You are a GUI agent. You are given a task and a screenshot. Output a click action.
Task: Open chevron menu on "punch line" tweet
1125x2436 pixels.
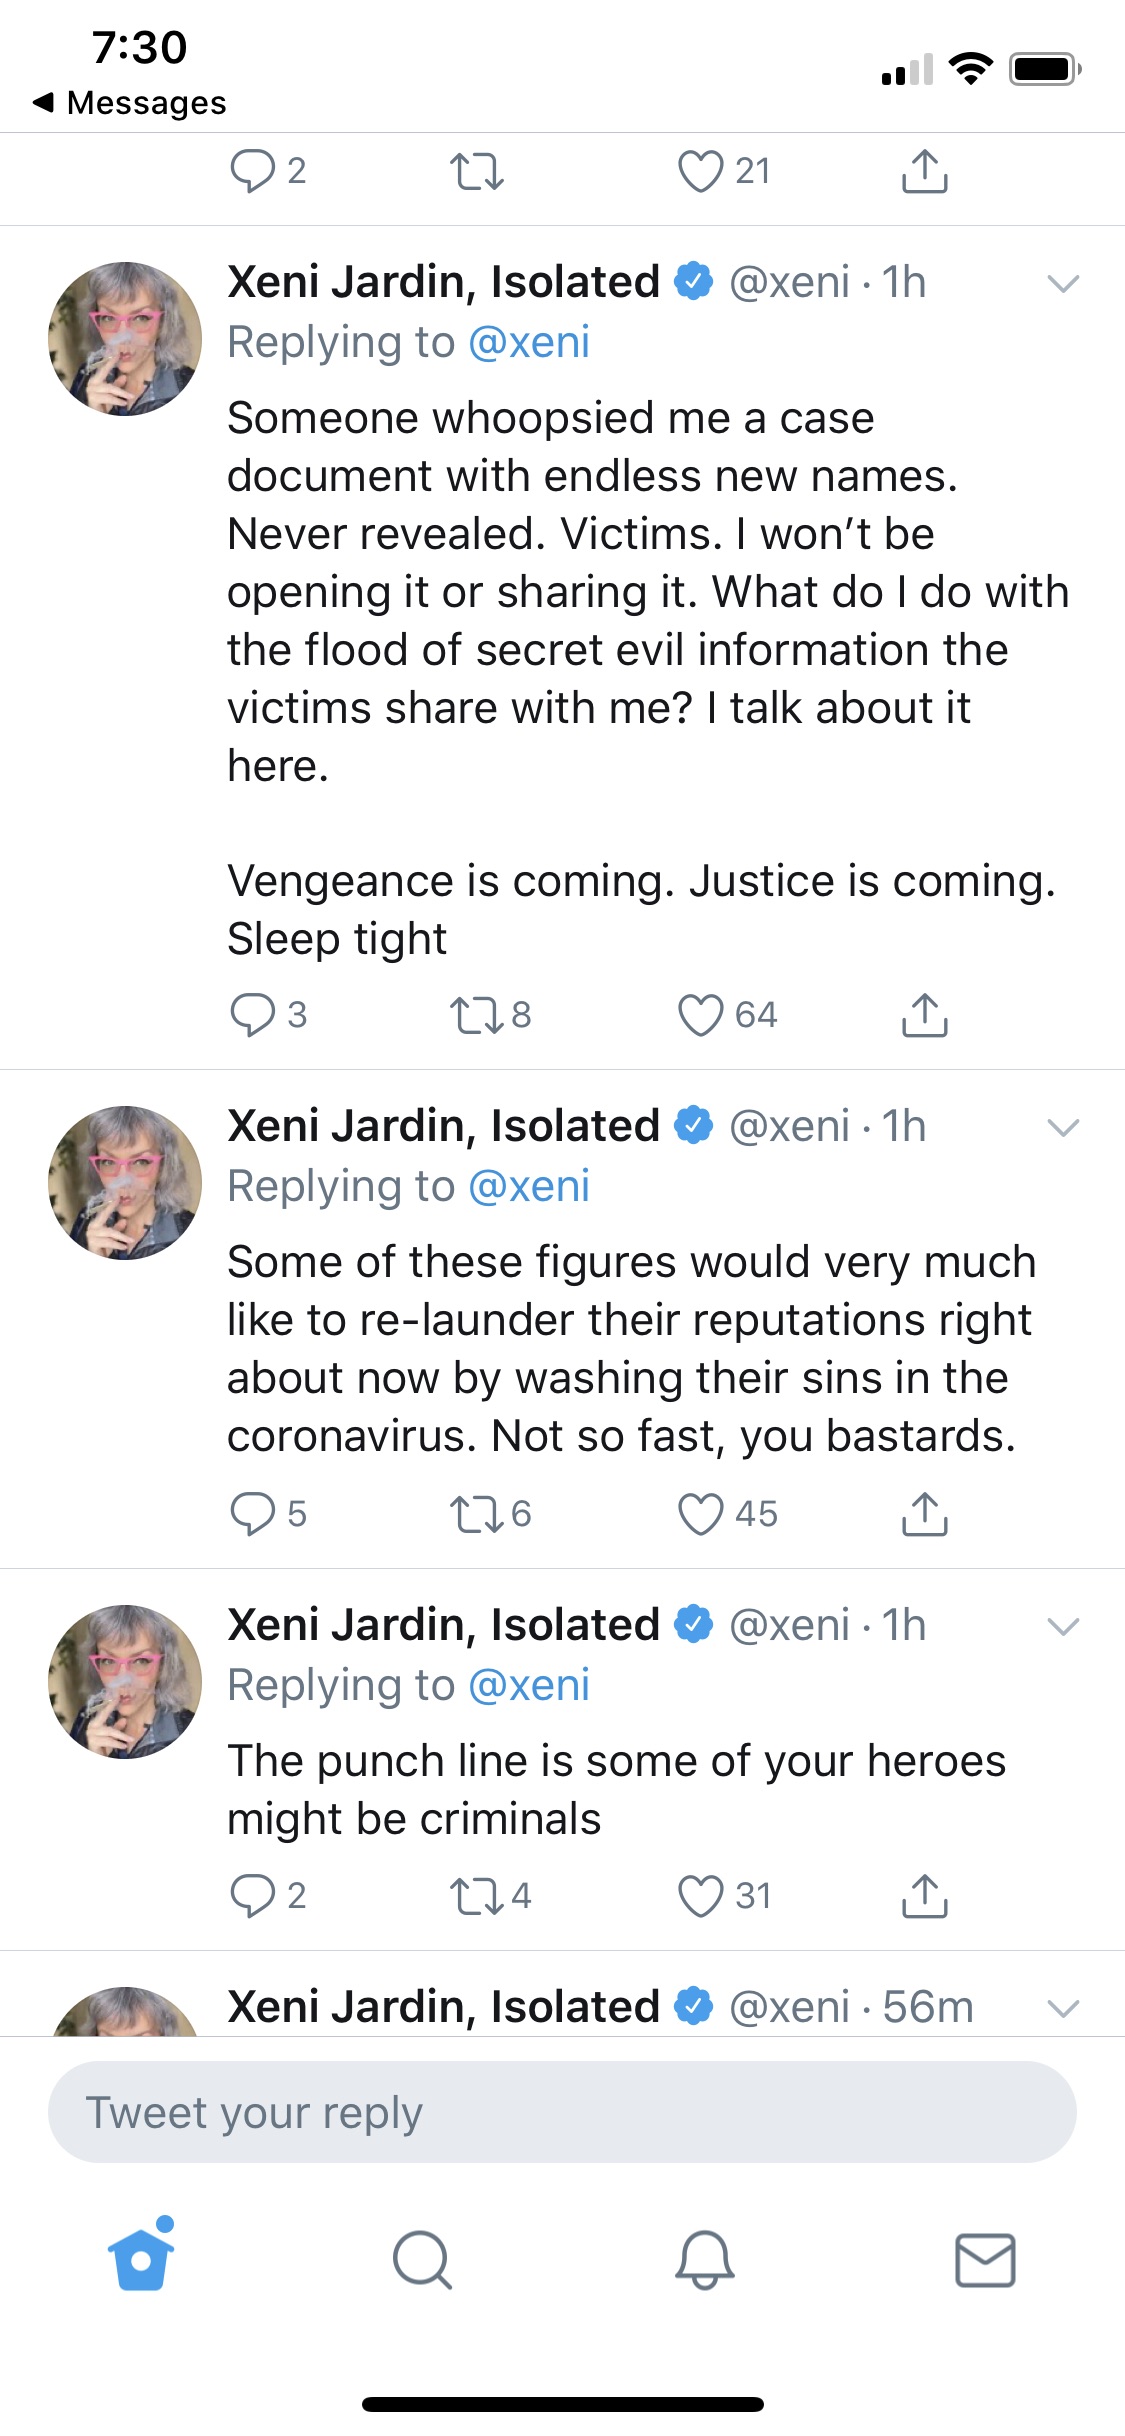point(1063,1627)
